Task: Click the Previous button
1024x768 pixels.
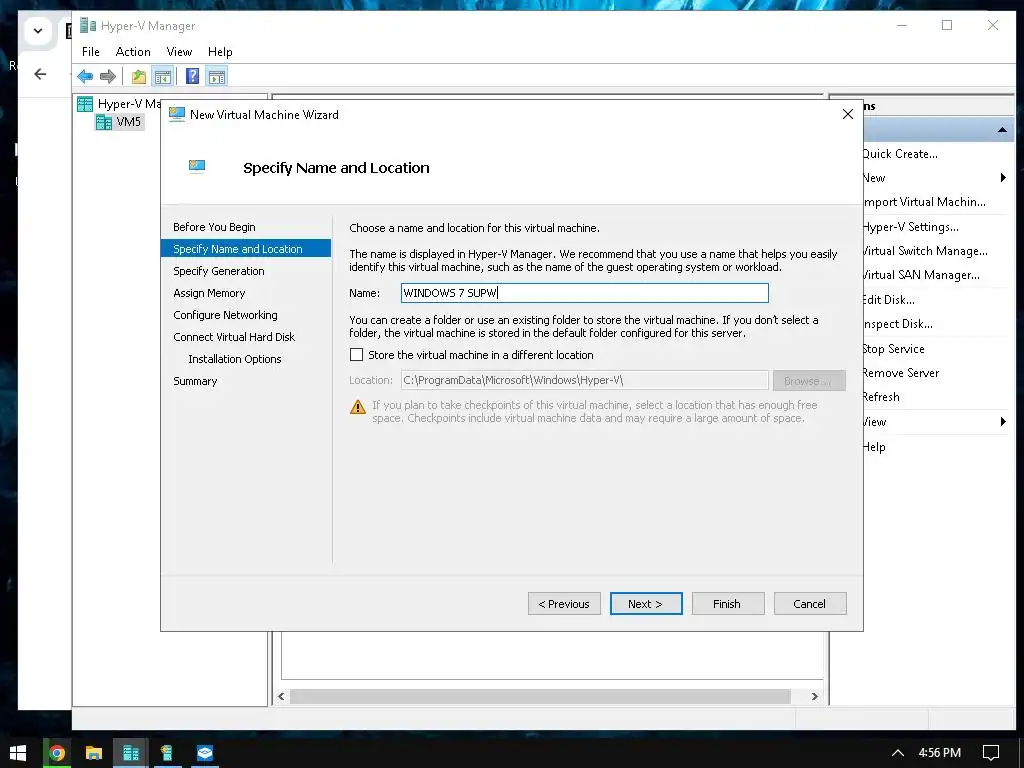Action: click(564, 604)
